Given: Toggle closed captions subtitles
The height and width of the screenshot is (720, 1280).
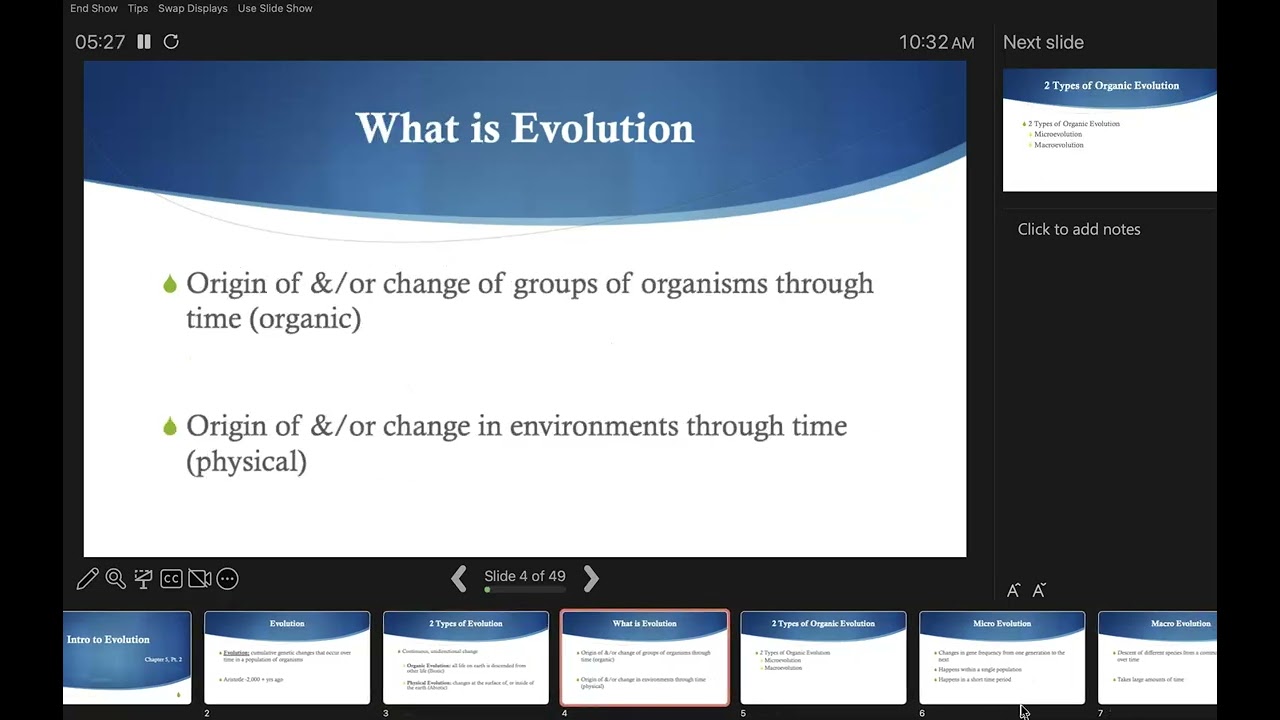Looking at the screenshot, I should [171, 578].
